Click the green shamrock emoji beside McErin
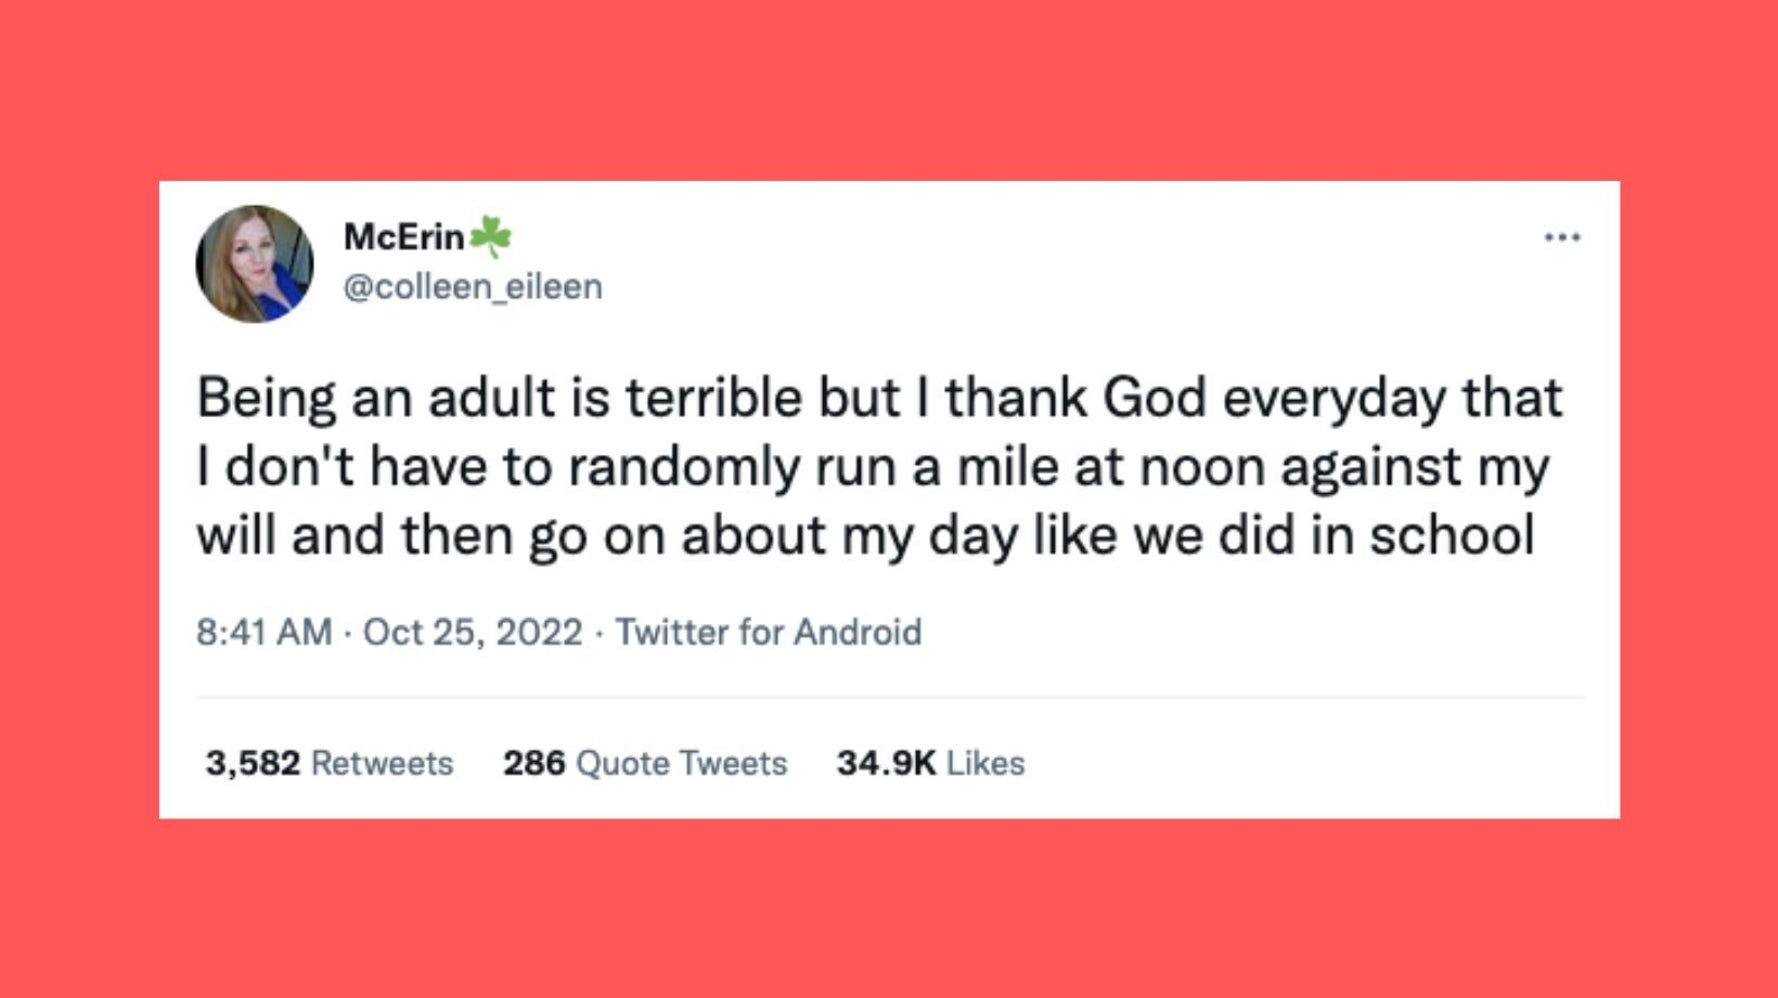 tap(490, 237)
